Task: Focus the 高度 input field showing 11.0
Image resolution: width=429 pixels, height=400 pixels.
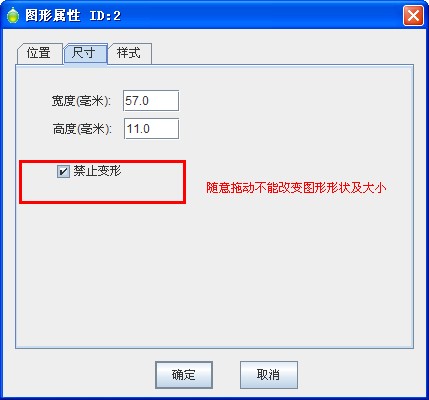Action: click(x=152, y=129)
